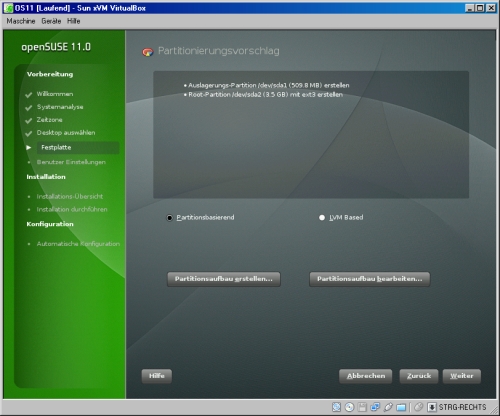Viewport: 500px width, 416px height.
Task: Click the Hilfe button in installer
Action: coord(157,376)
